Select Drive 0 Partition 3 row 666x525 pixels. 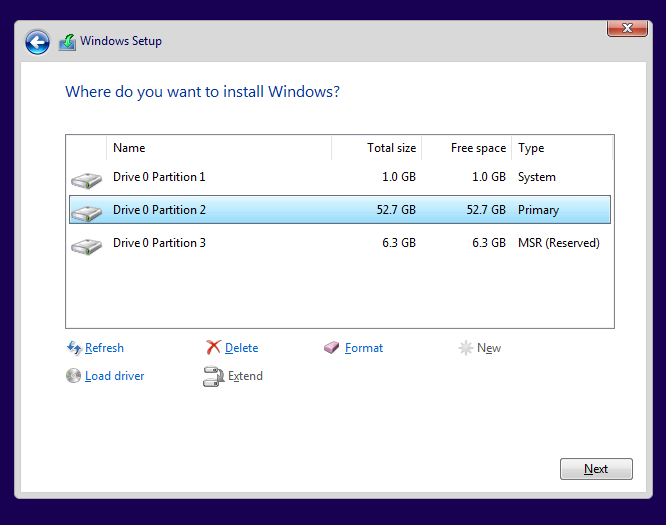tap(340, 243)
